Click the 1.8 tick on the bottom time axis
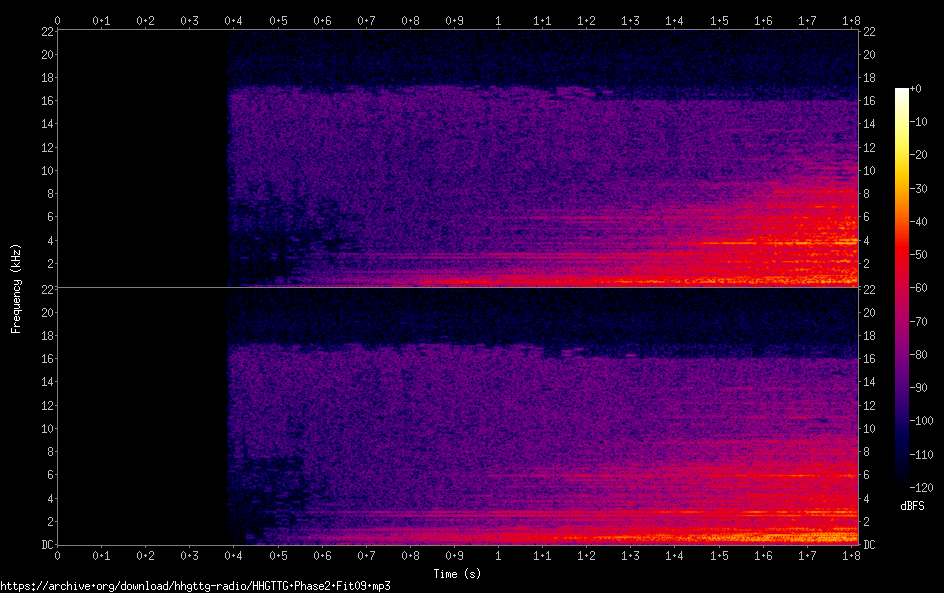This screenshot has height=593, width=944. coord(850,555)
